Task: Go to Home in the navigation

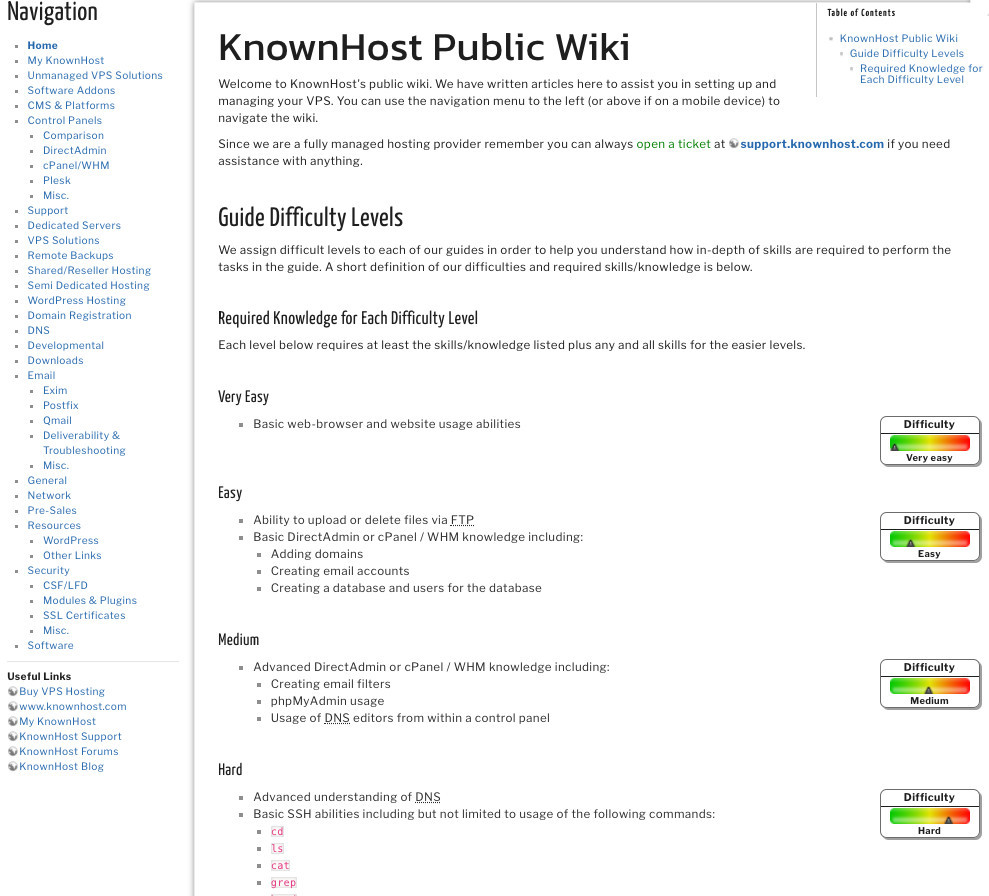Action: point(42,45)
